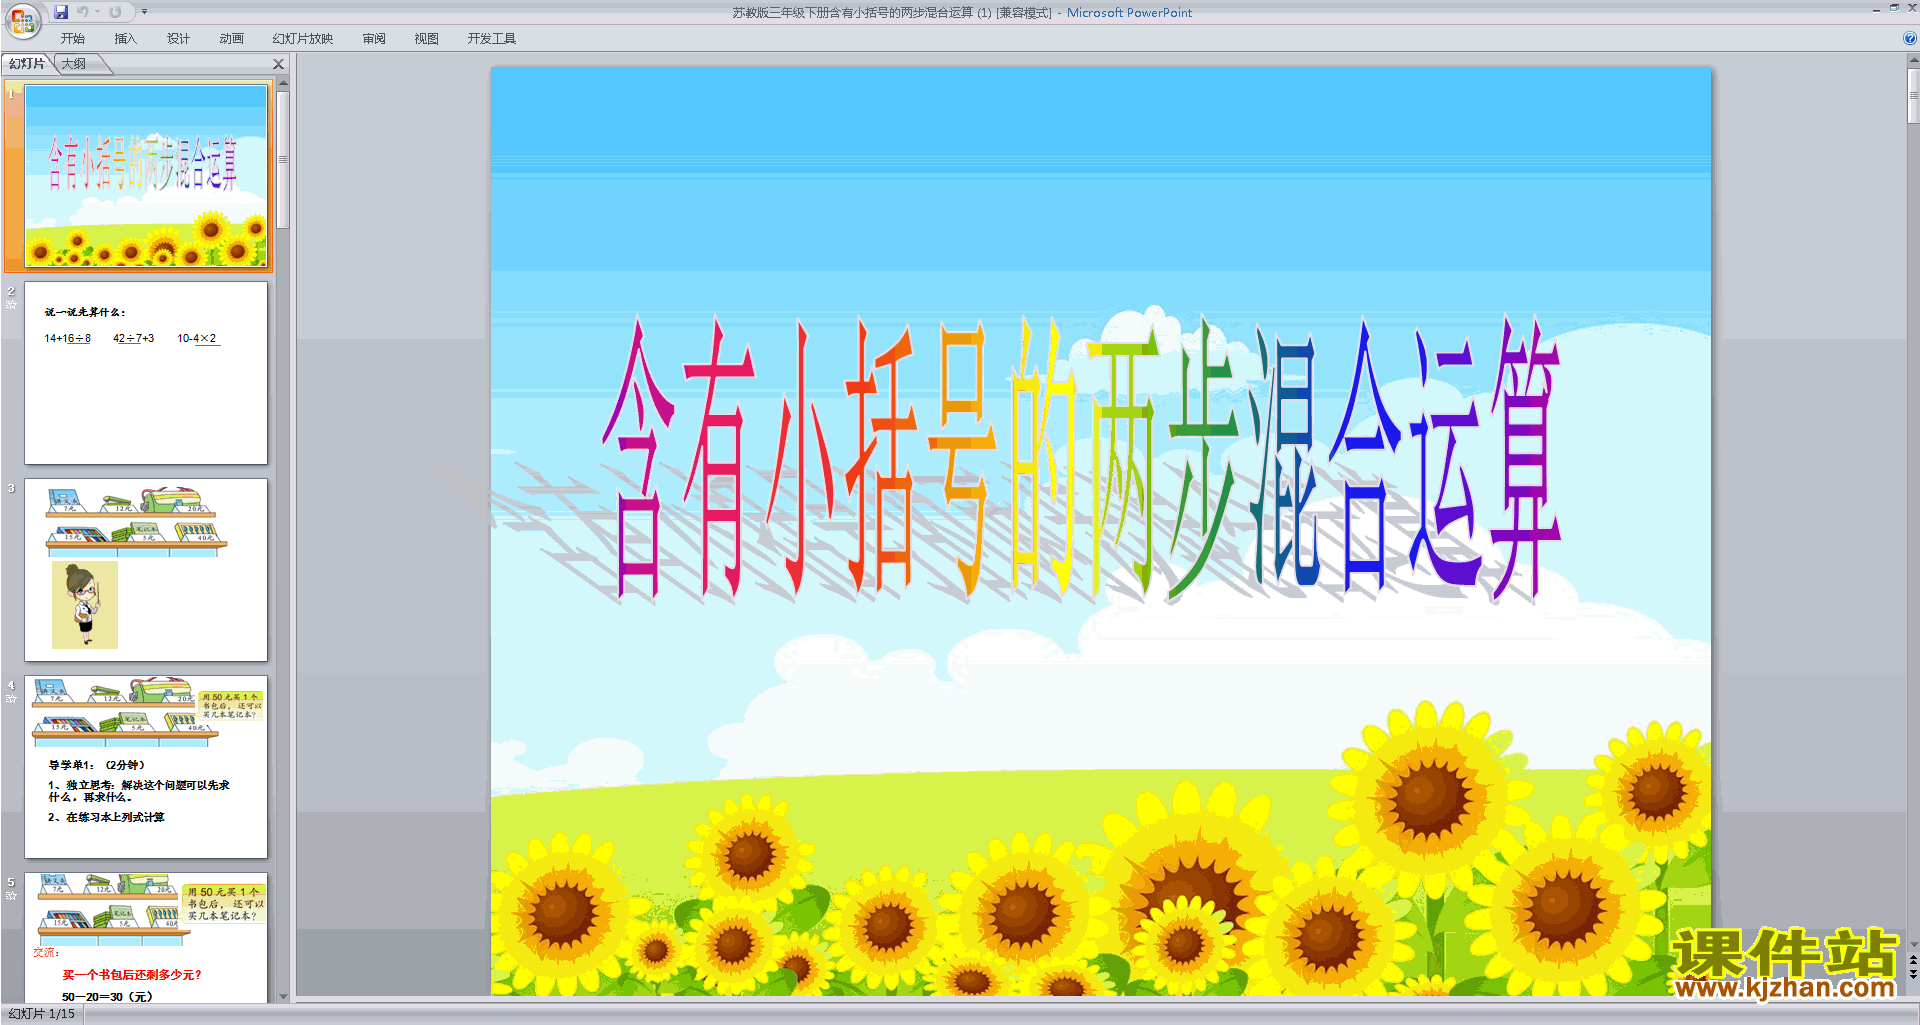The image size is (1920, 1025).
Task: Go to next slide double-arrow button
Action: click(x=1914, y=973)
